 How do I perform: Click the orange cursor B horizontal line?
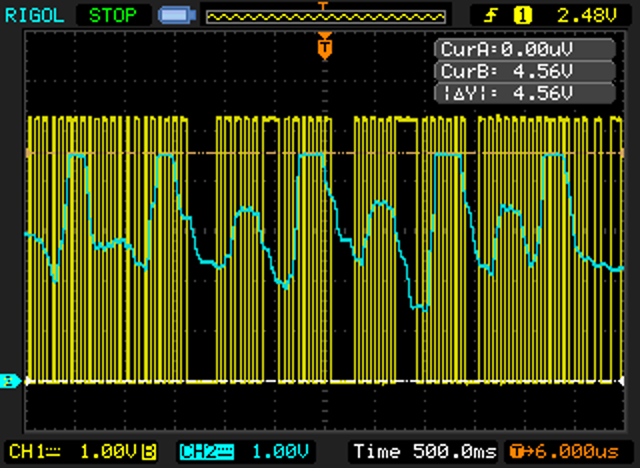(325, 153)
